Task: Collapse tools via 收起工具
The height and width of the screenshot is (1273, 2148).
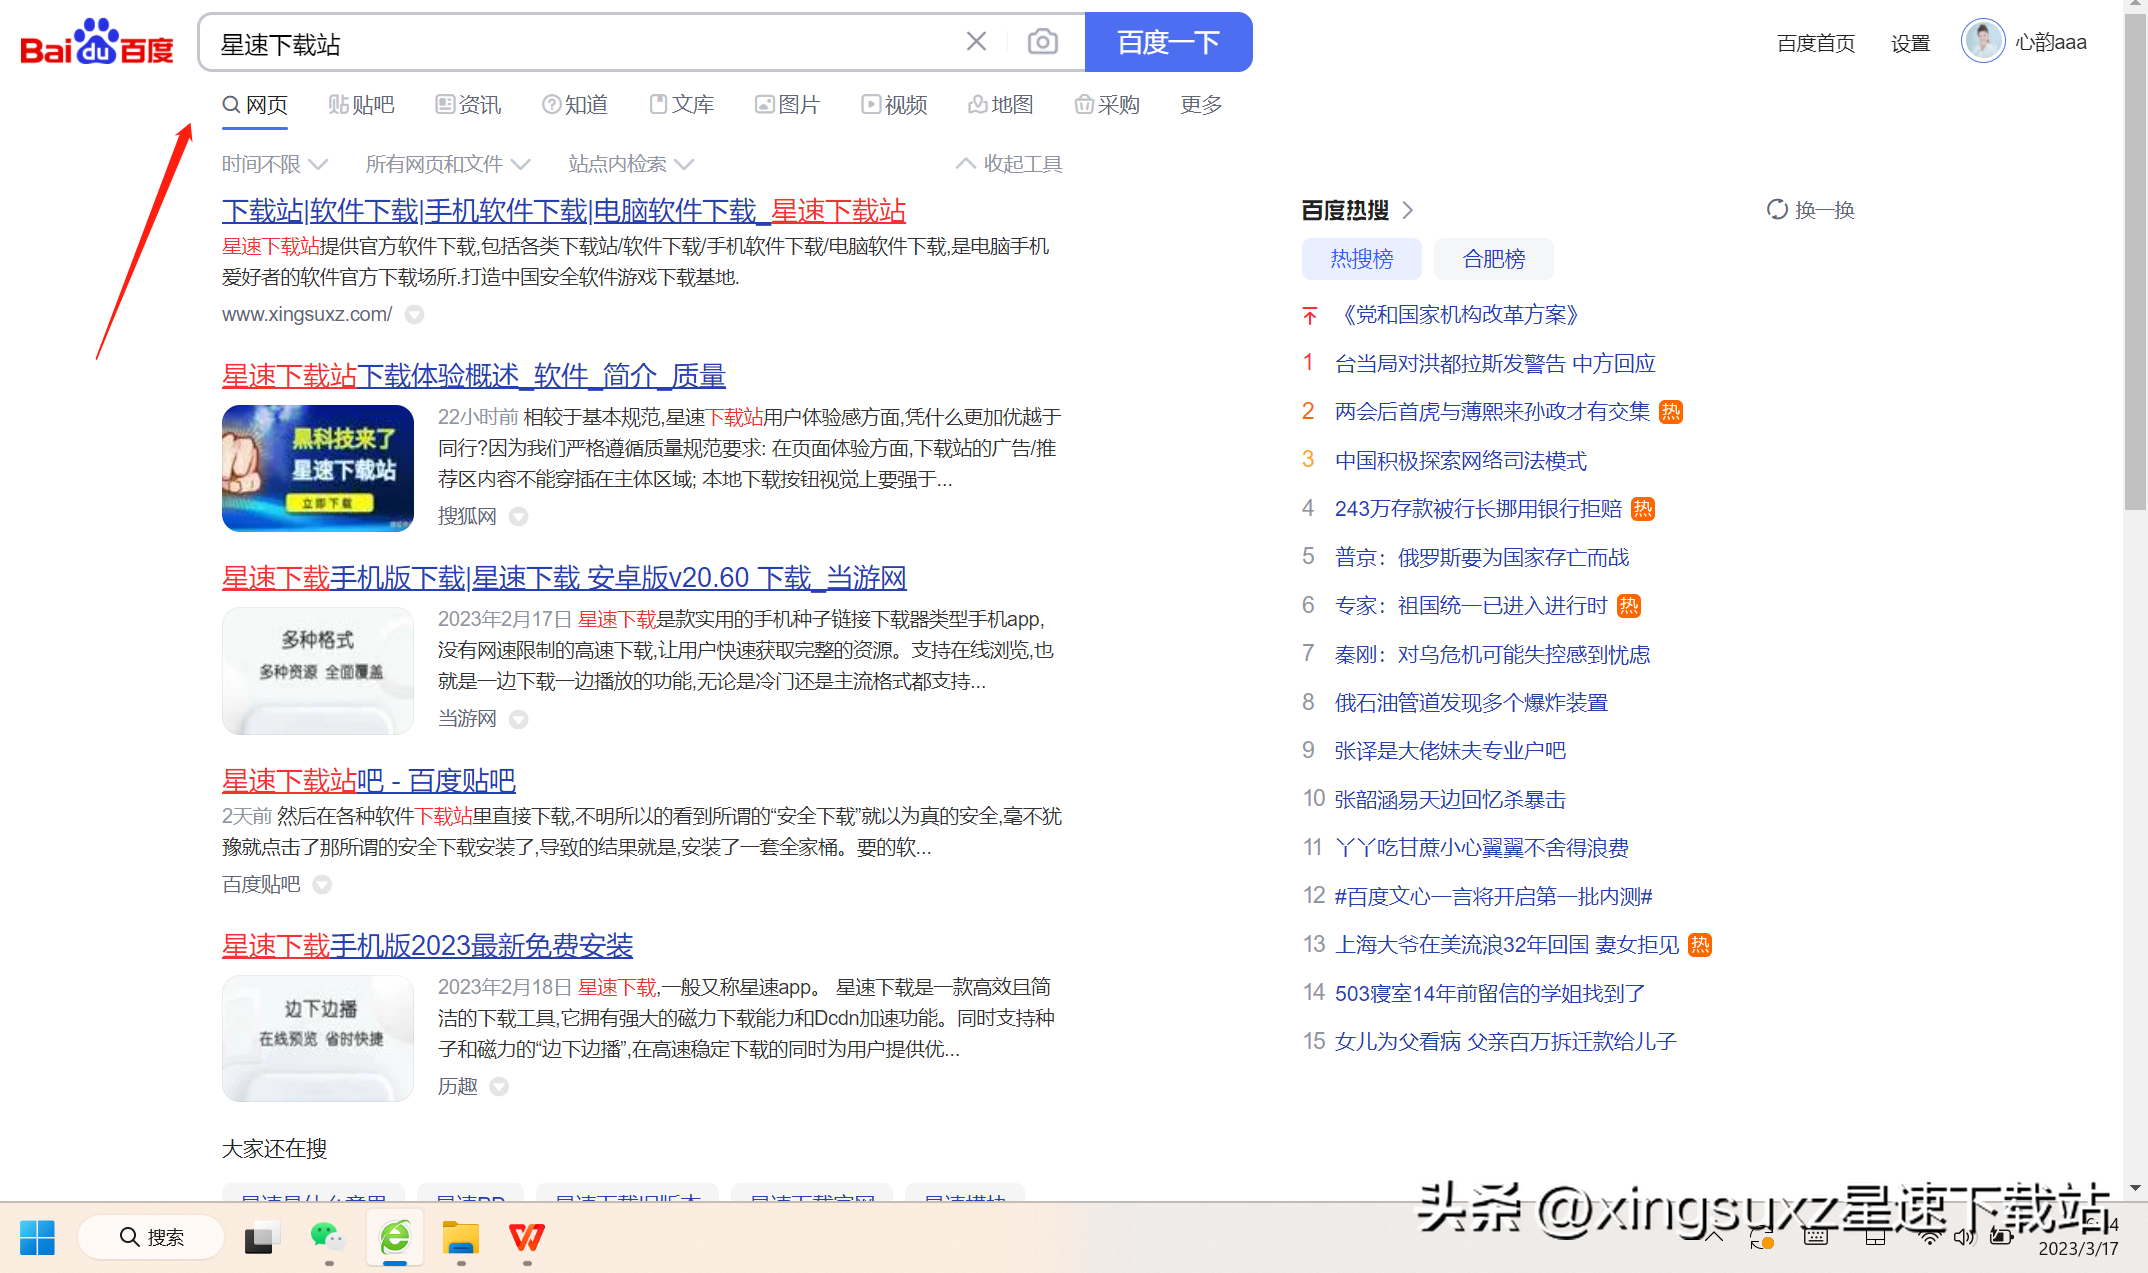Action: [x=1009, y=164]
